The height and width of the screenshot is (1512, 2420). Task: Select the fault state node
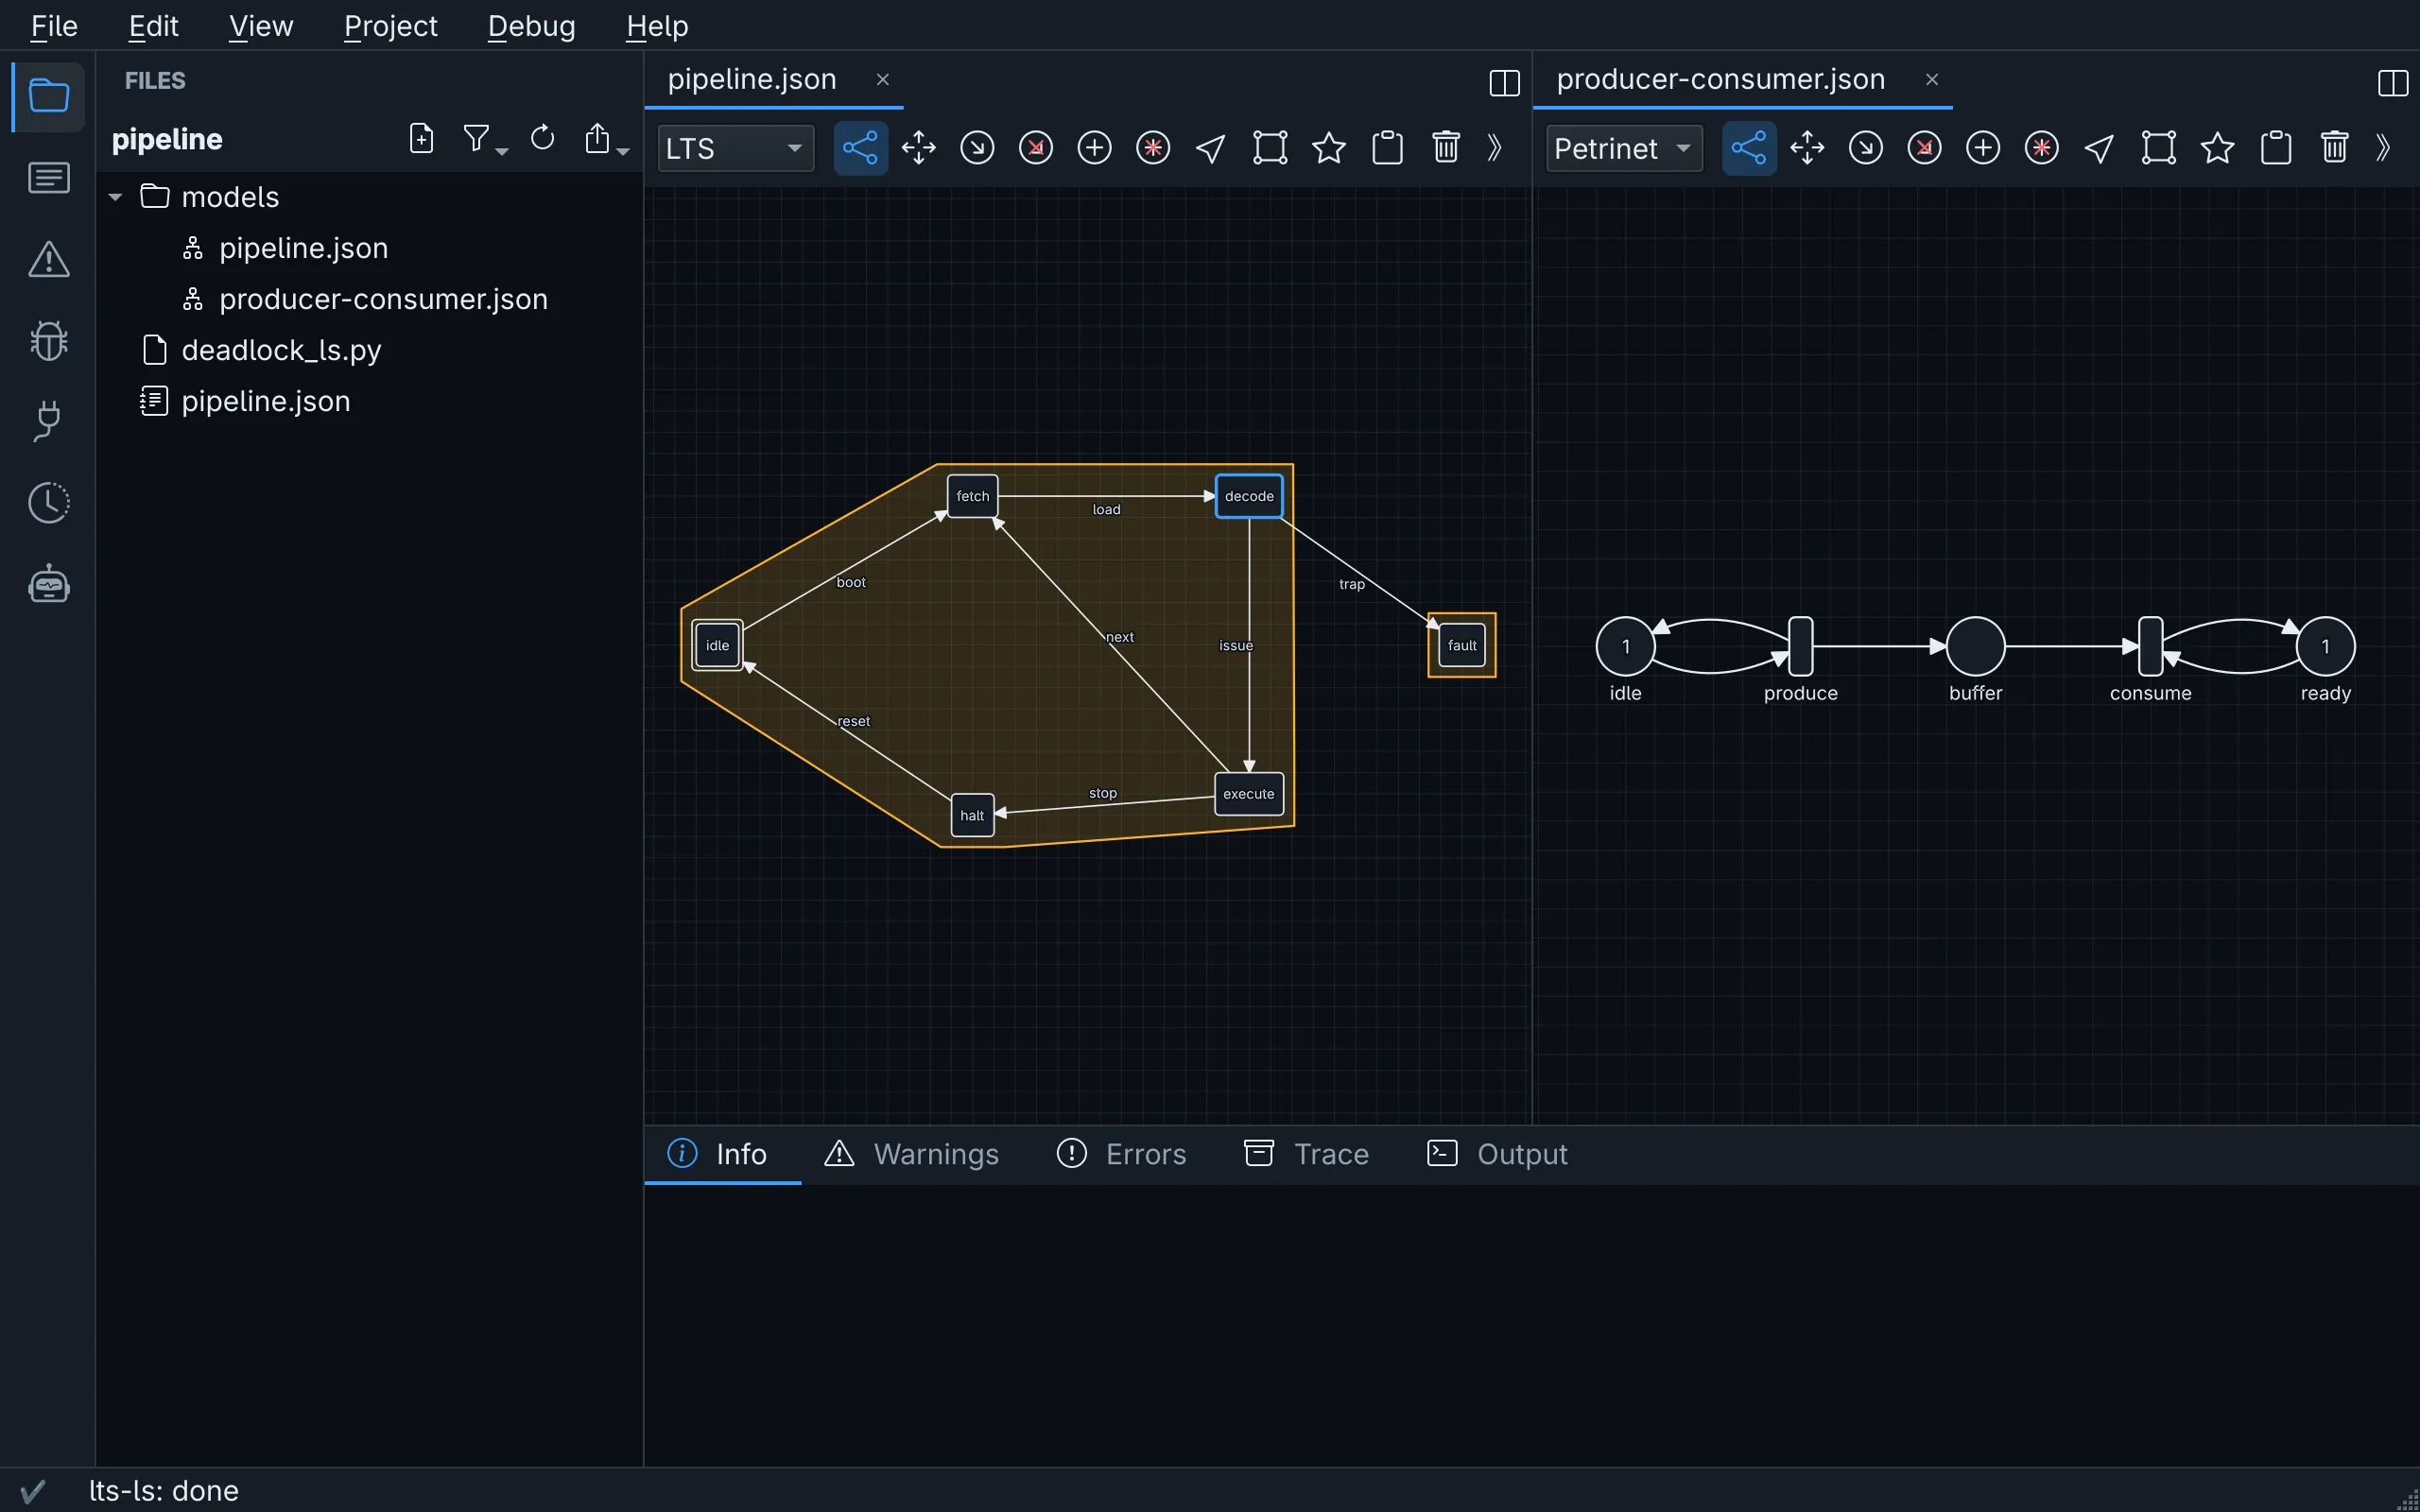coord(1461,645)
